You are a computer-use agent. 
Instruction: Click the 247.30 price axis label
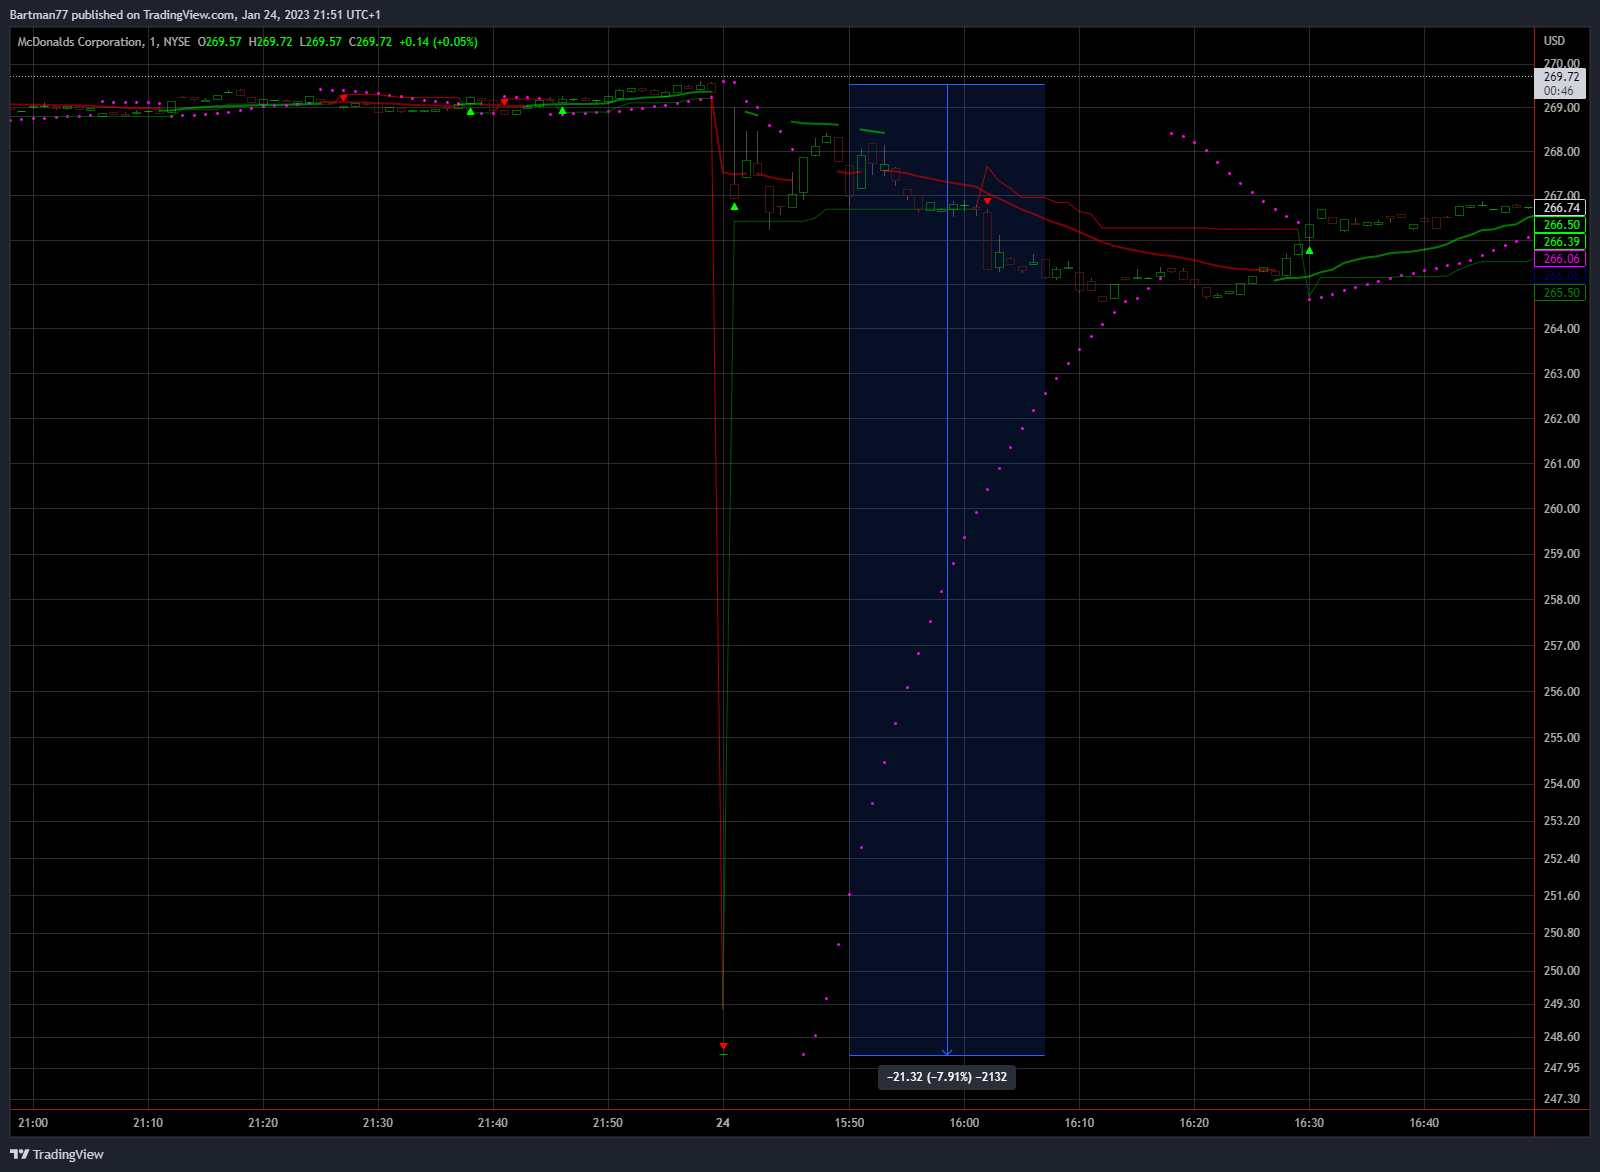point(1562,1099)
